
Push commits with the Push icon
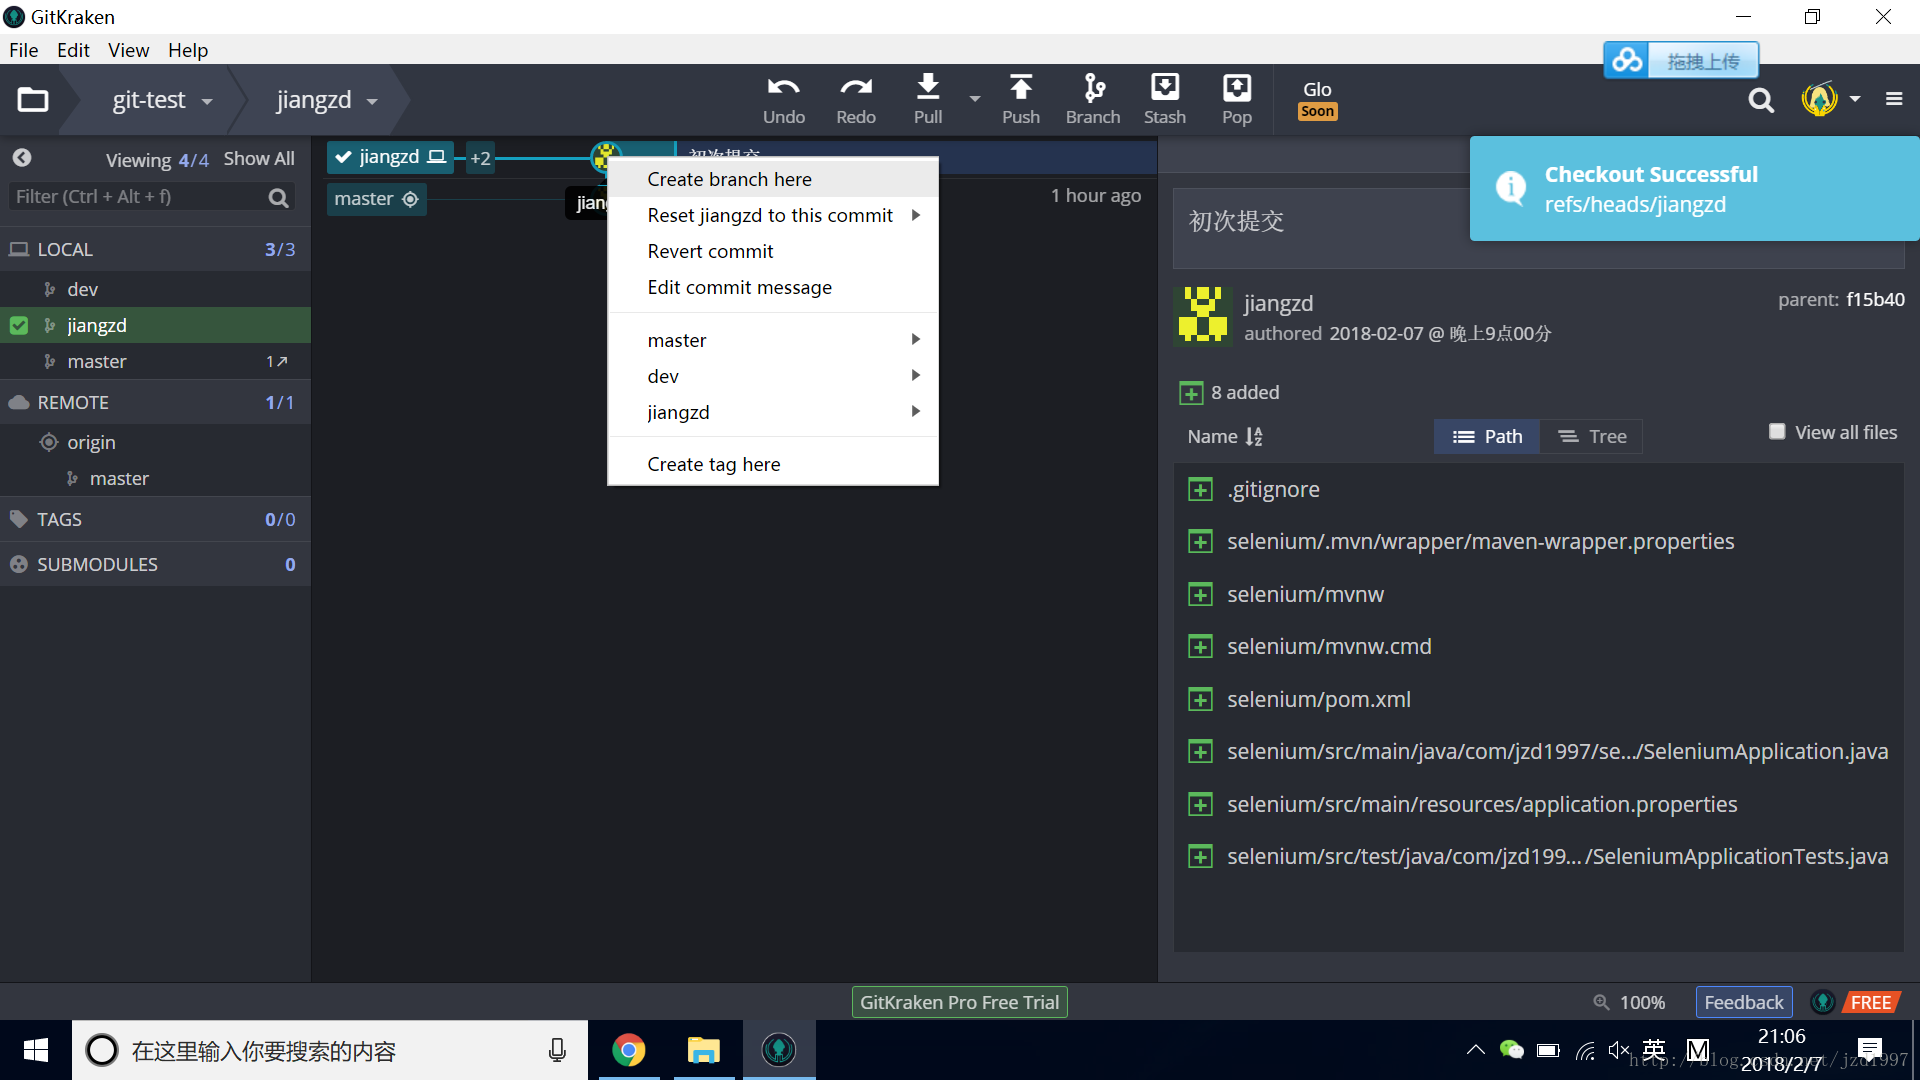click(x=1021, y=99)
